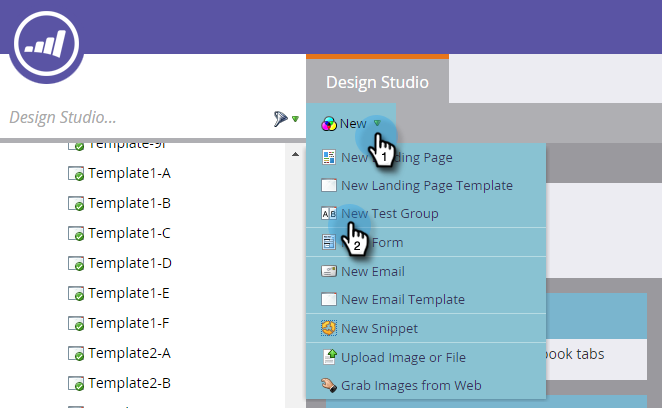Click the New Snippet icon
Screen dimensions: 662x408
pos(328,328)
